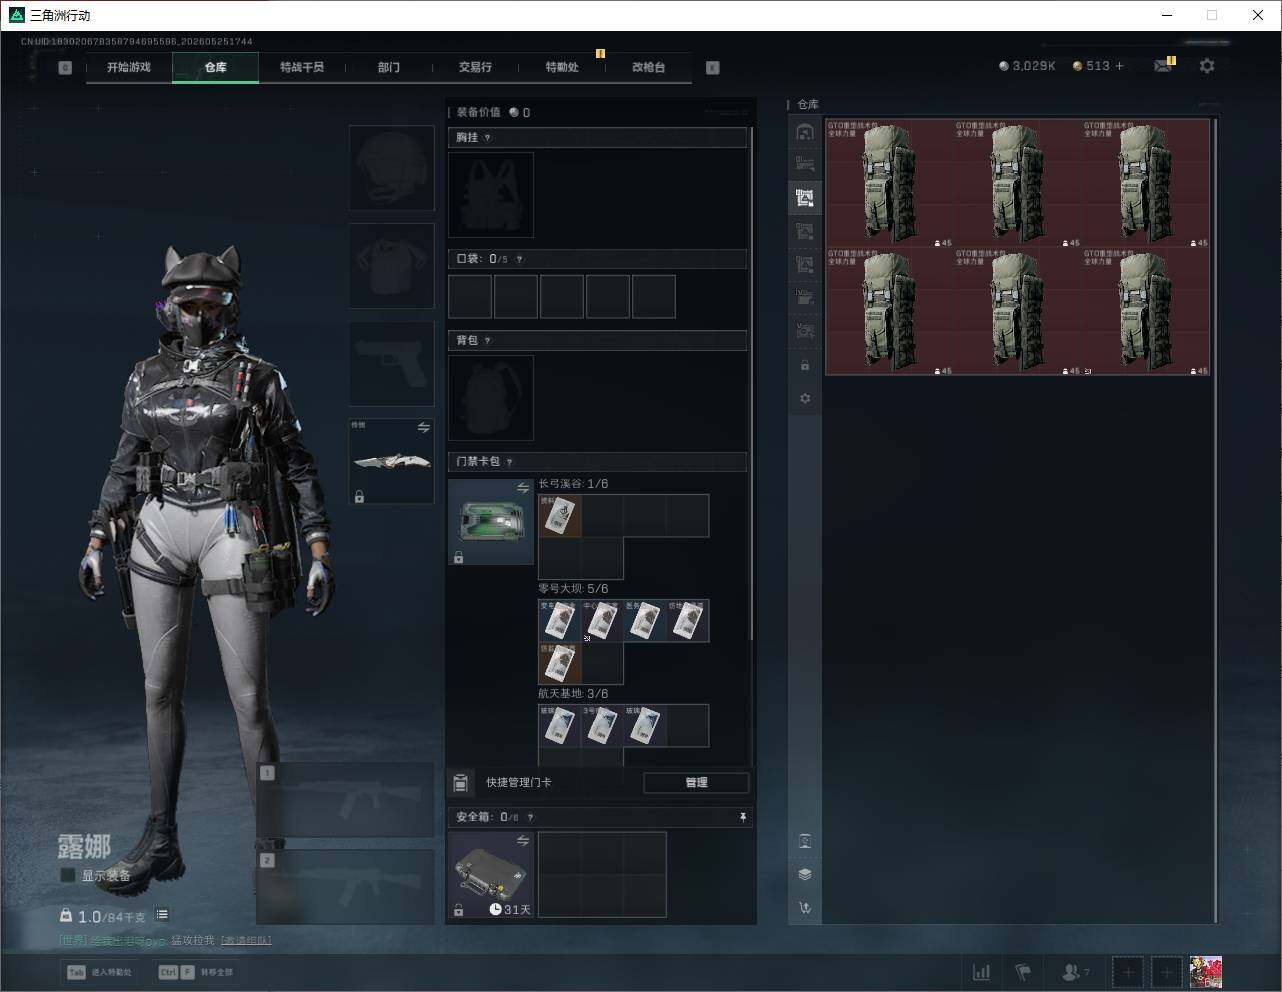The image size is (1282, 992).
Task: Click the help icon next to 胸挂
Action: (x=488, y=138)
